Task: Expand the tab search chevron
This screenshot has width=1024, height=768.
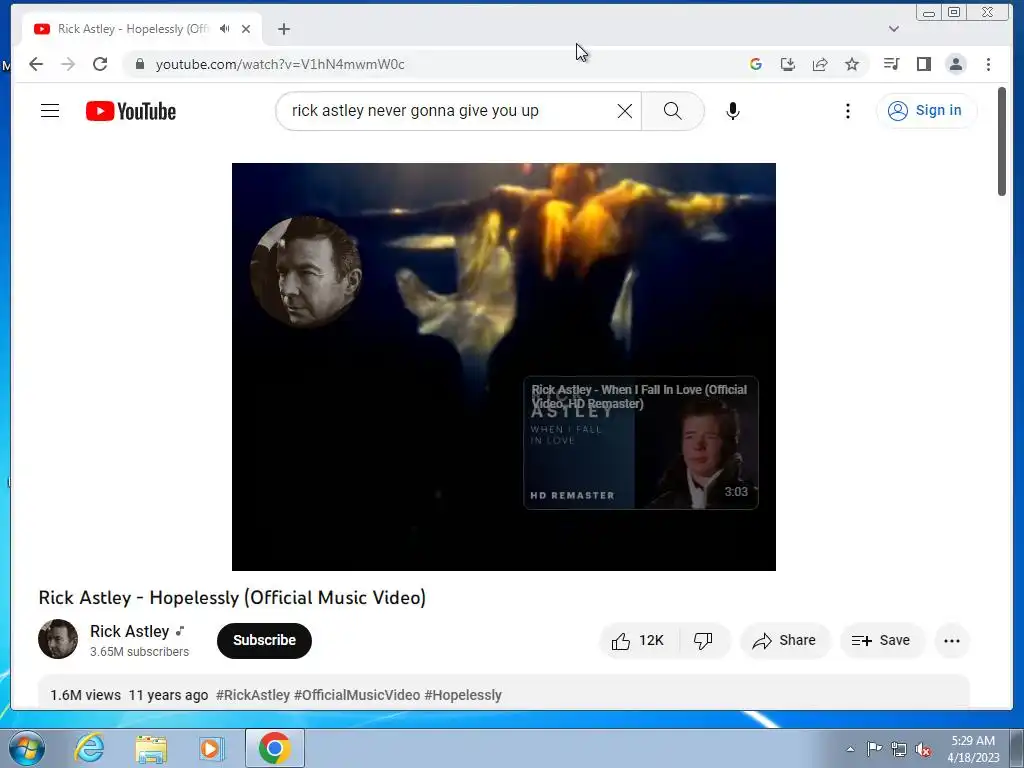Action: [x=894, y=29]
